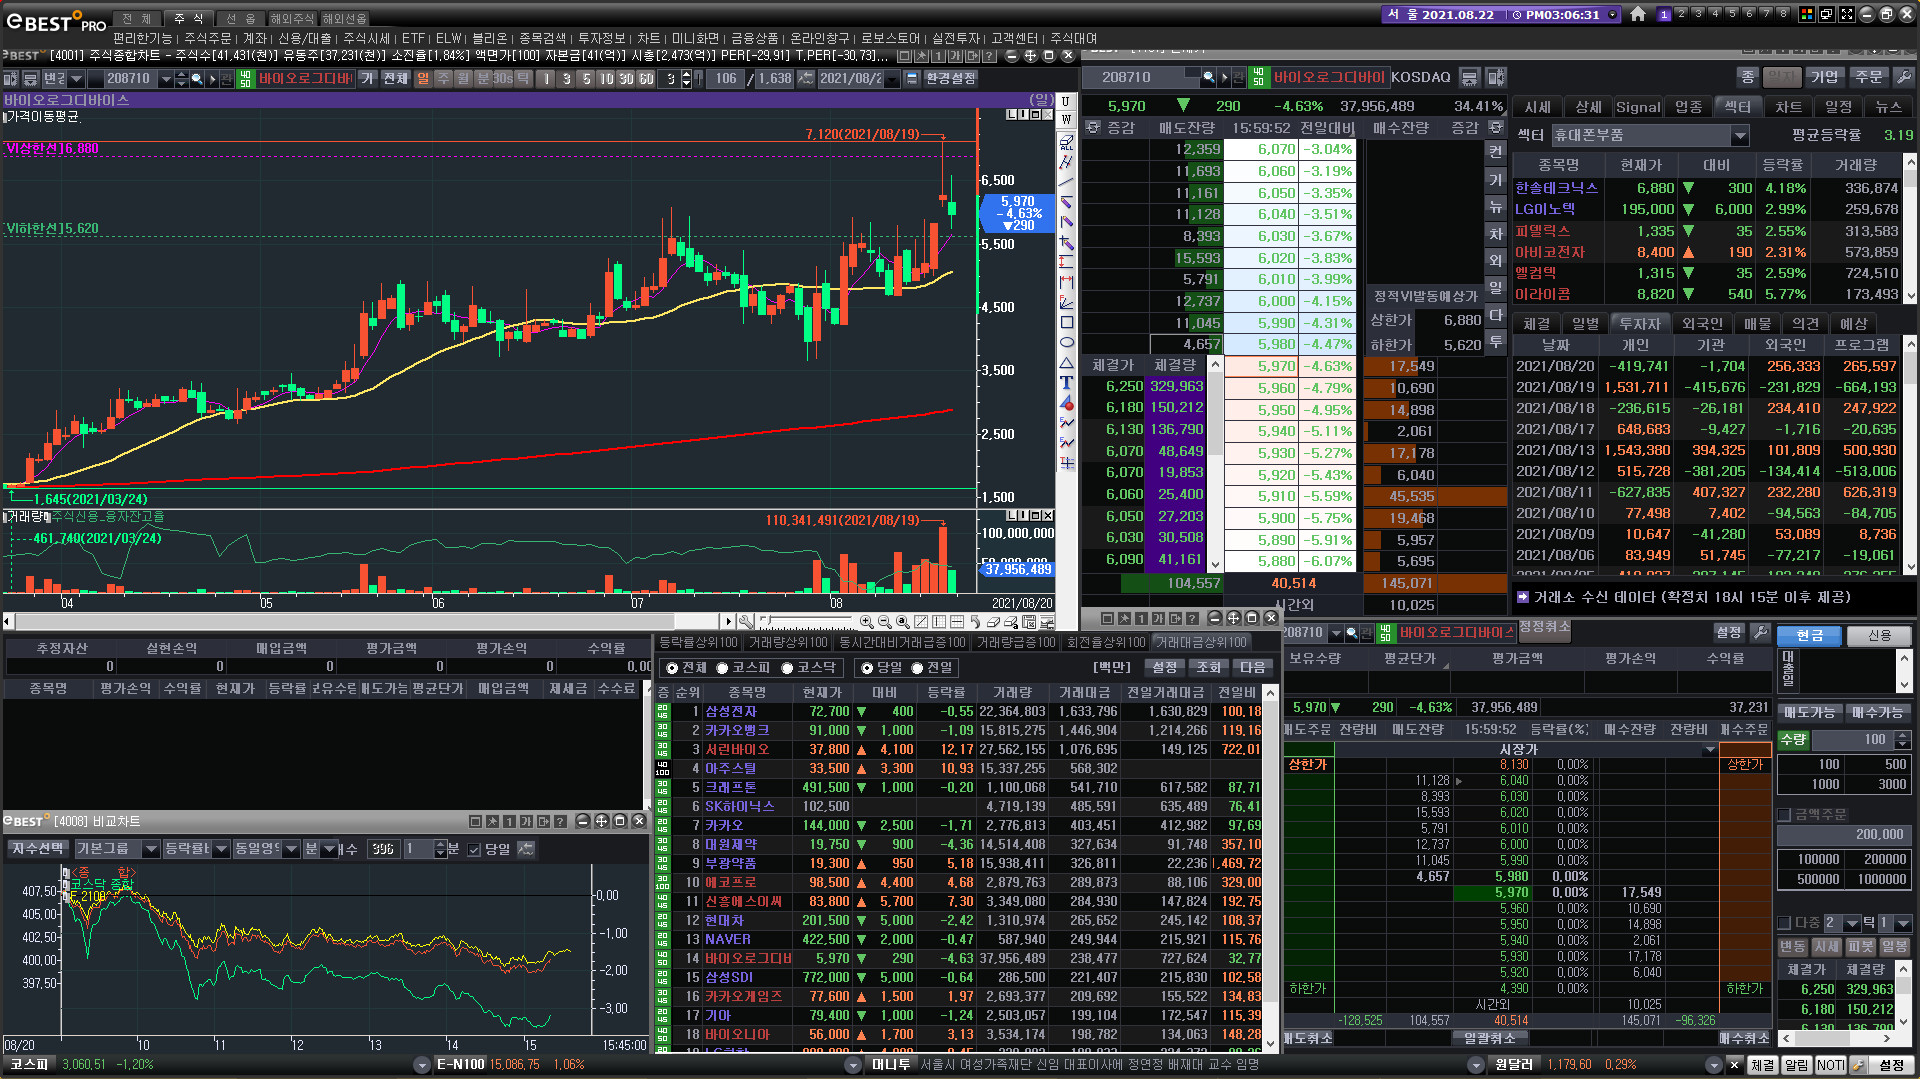The image size is (1920, 1079).
Task: Click the 수량 input field showing 100
Action: click(1852, 740)
